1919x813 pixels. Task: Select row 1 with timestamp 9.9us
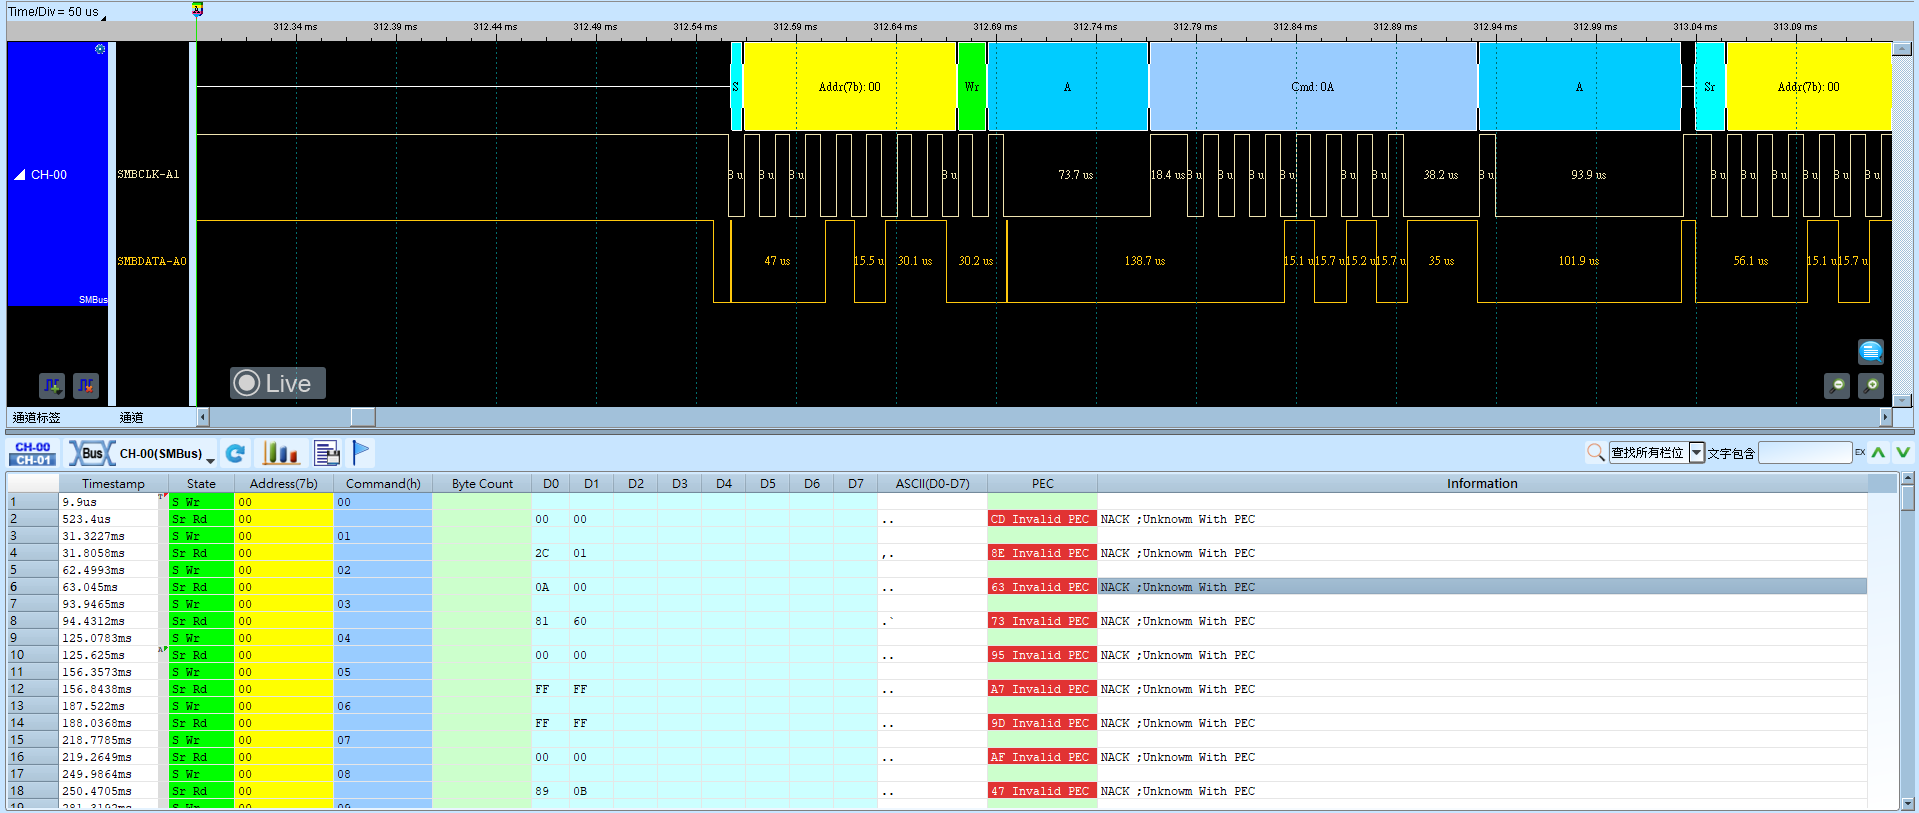click(937, 502)
